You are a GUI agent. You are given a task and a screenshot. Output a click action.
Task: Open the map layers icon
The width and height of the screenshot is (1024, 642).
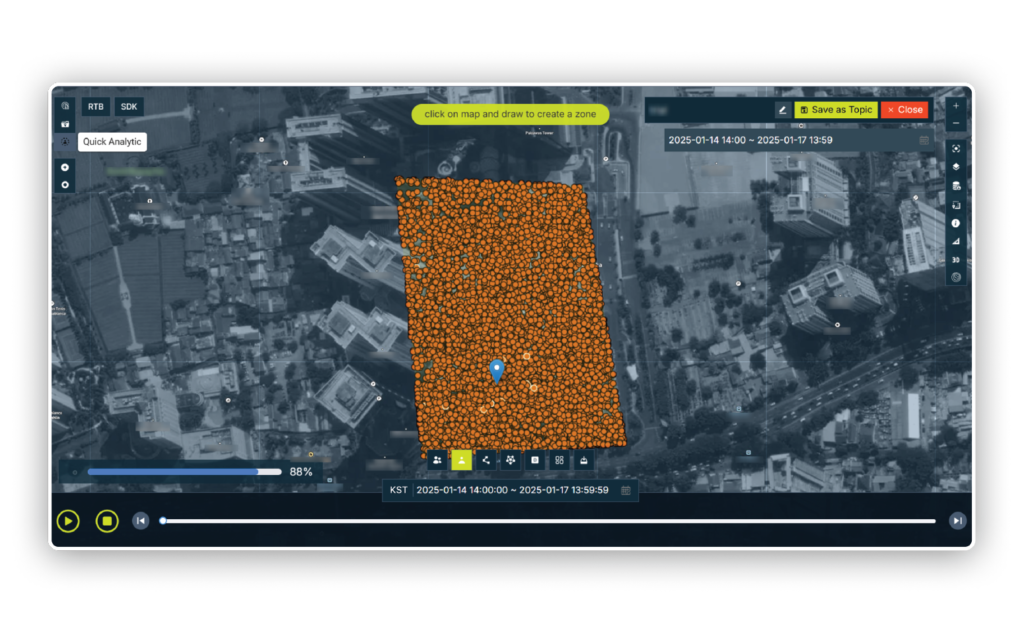click(956, 167)
